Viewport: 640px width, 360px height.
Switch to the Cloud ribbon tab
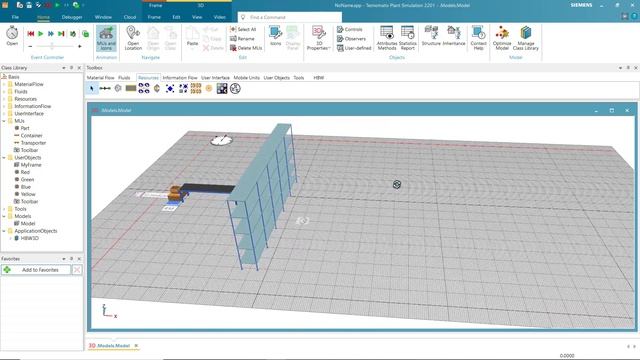point(130,17)
